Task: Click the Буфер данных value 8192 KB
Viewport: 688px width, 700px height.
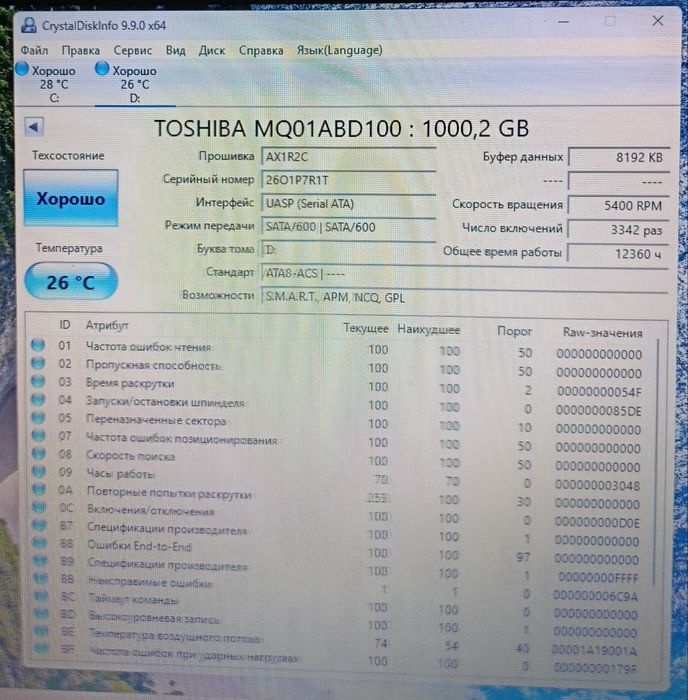Action: (x=618, y=157)
